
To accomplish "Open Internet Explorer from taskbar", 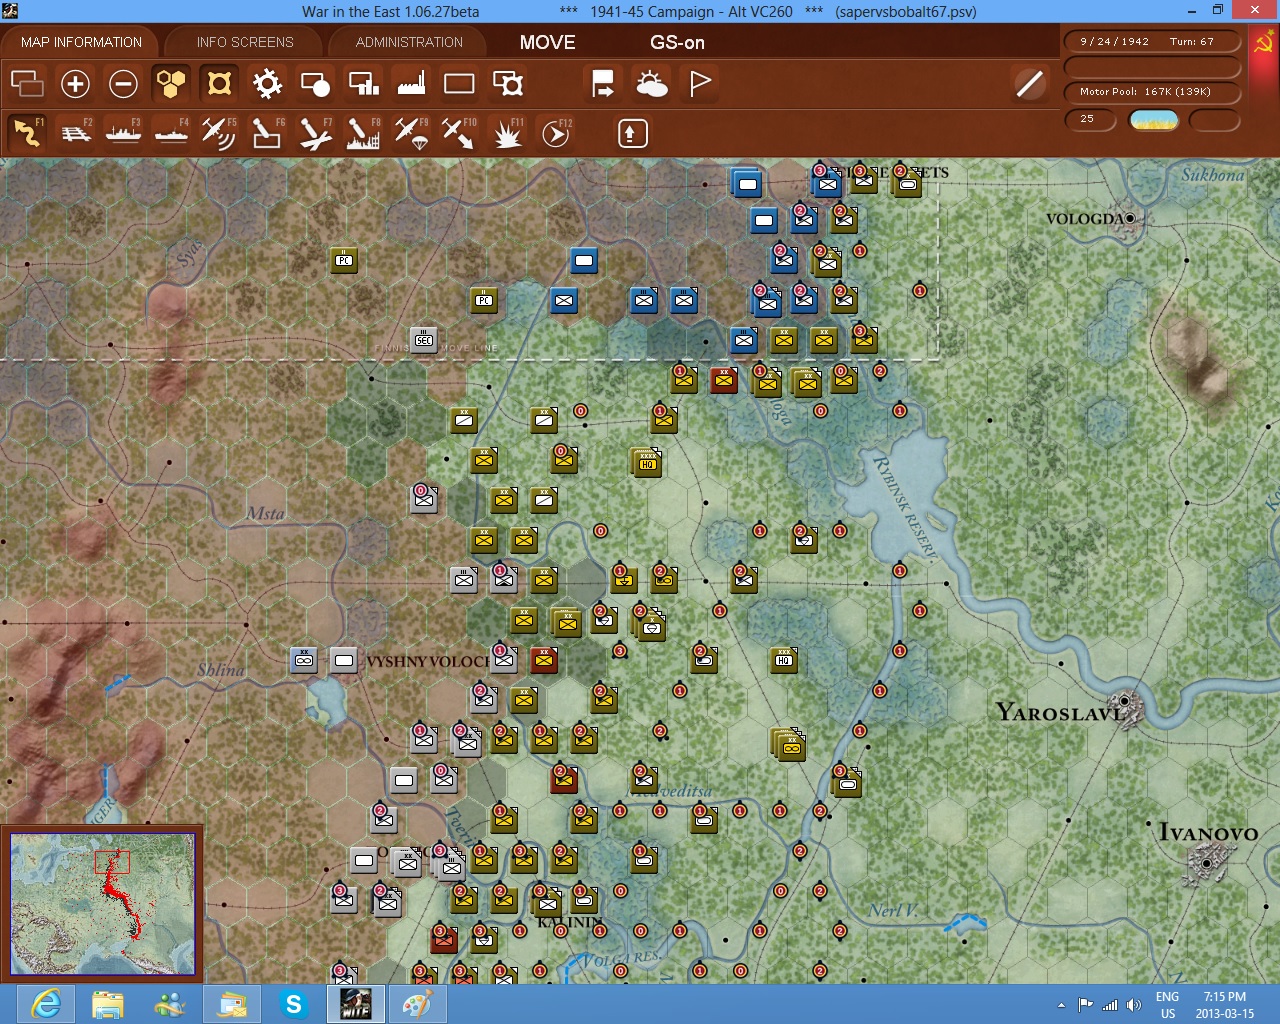I will point(46,1003).
